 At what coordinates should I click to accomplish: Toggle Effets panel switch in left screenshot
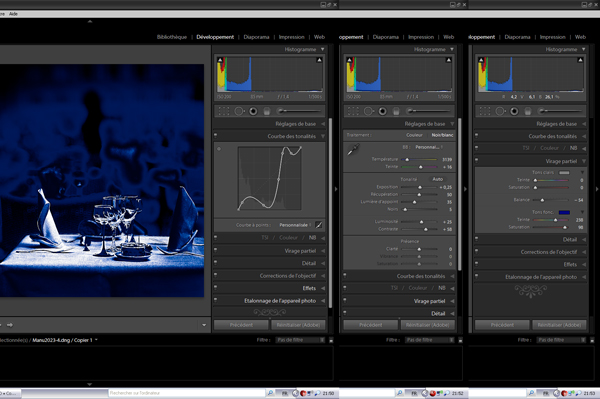pyautogui.click(x=216, y=287)
